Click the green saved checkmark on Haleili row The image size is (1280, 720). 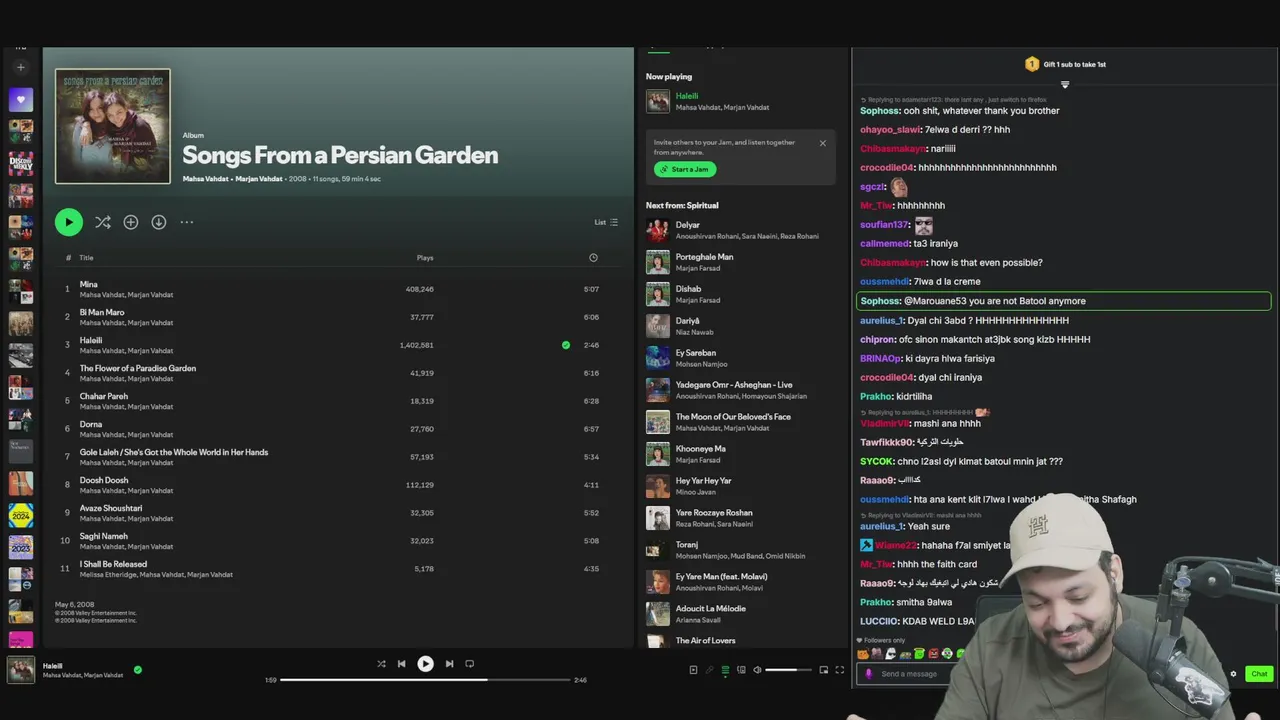pos(566,345)
